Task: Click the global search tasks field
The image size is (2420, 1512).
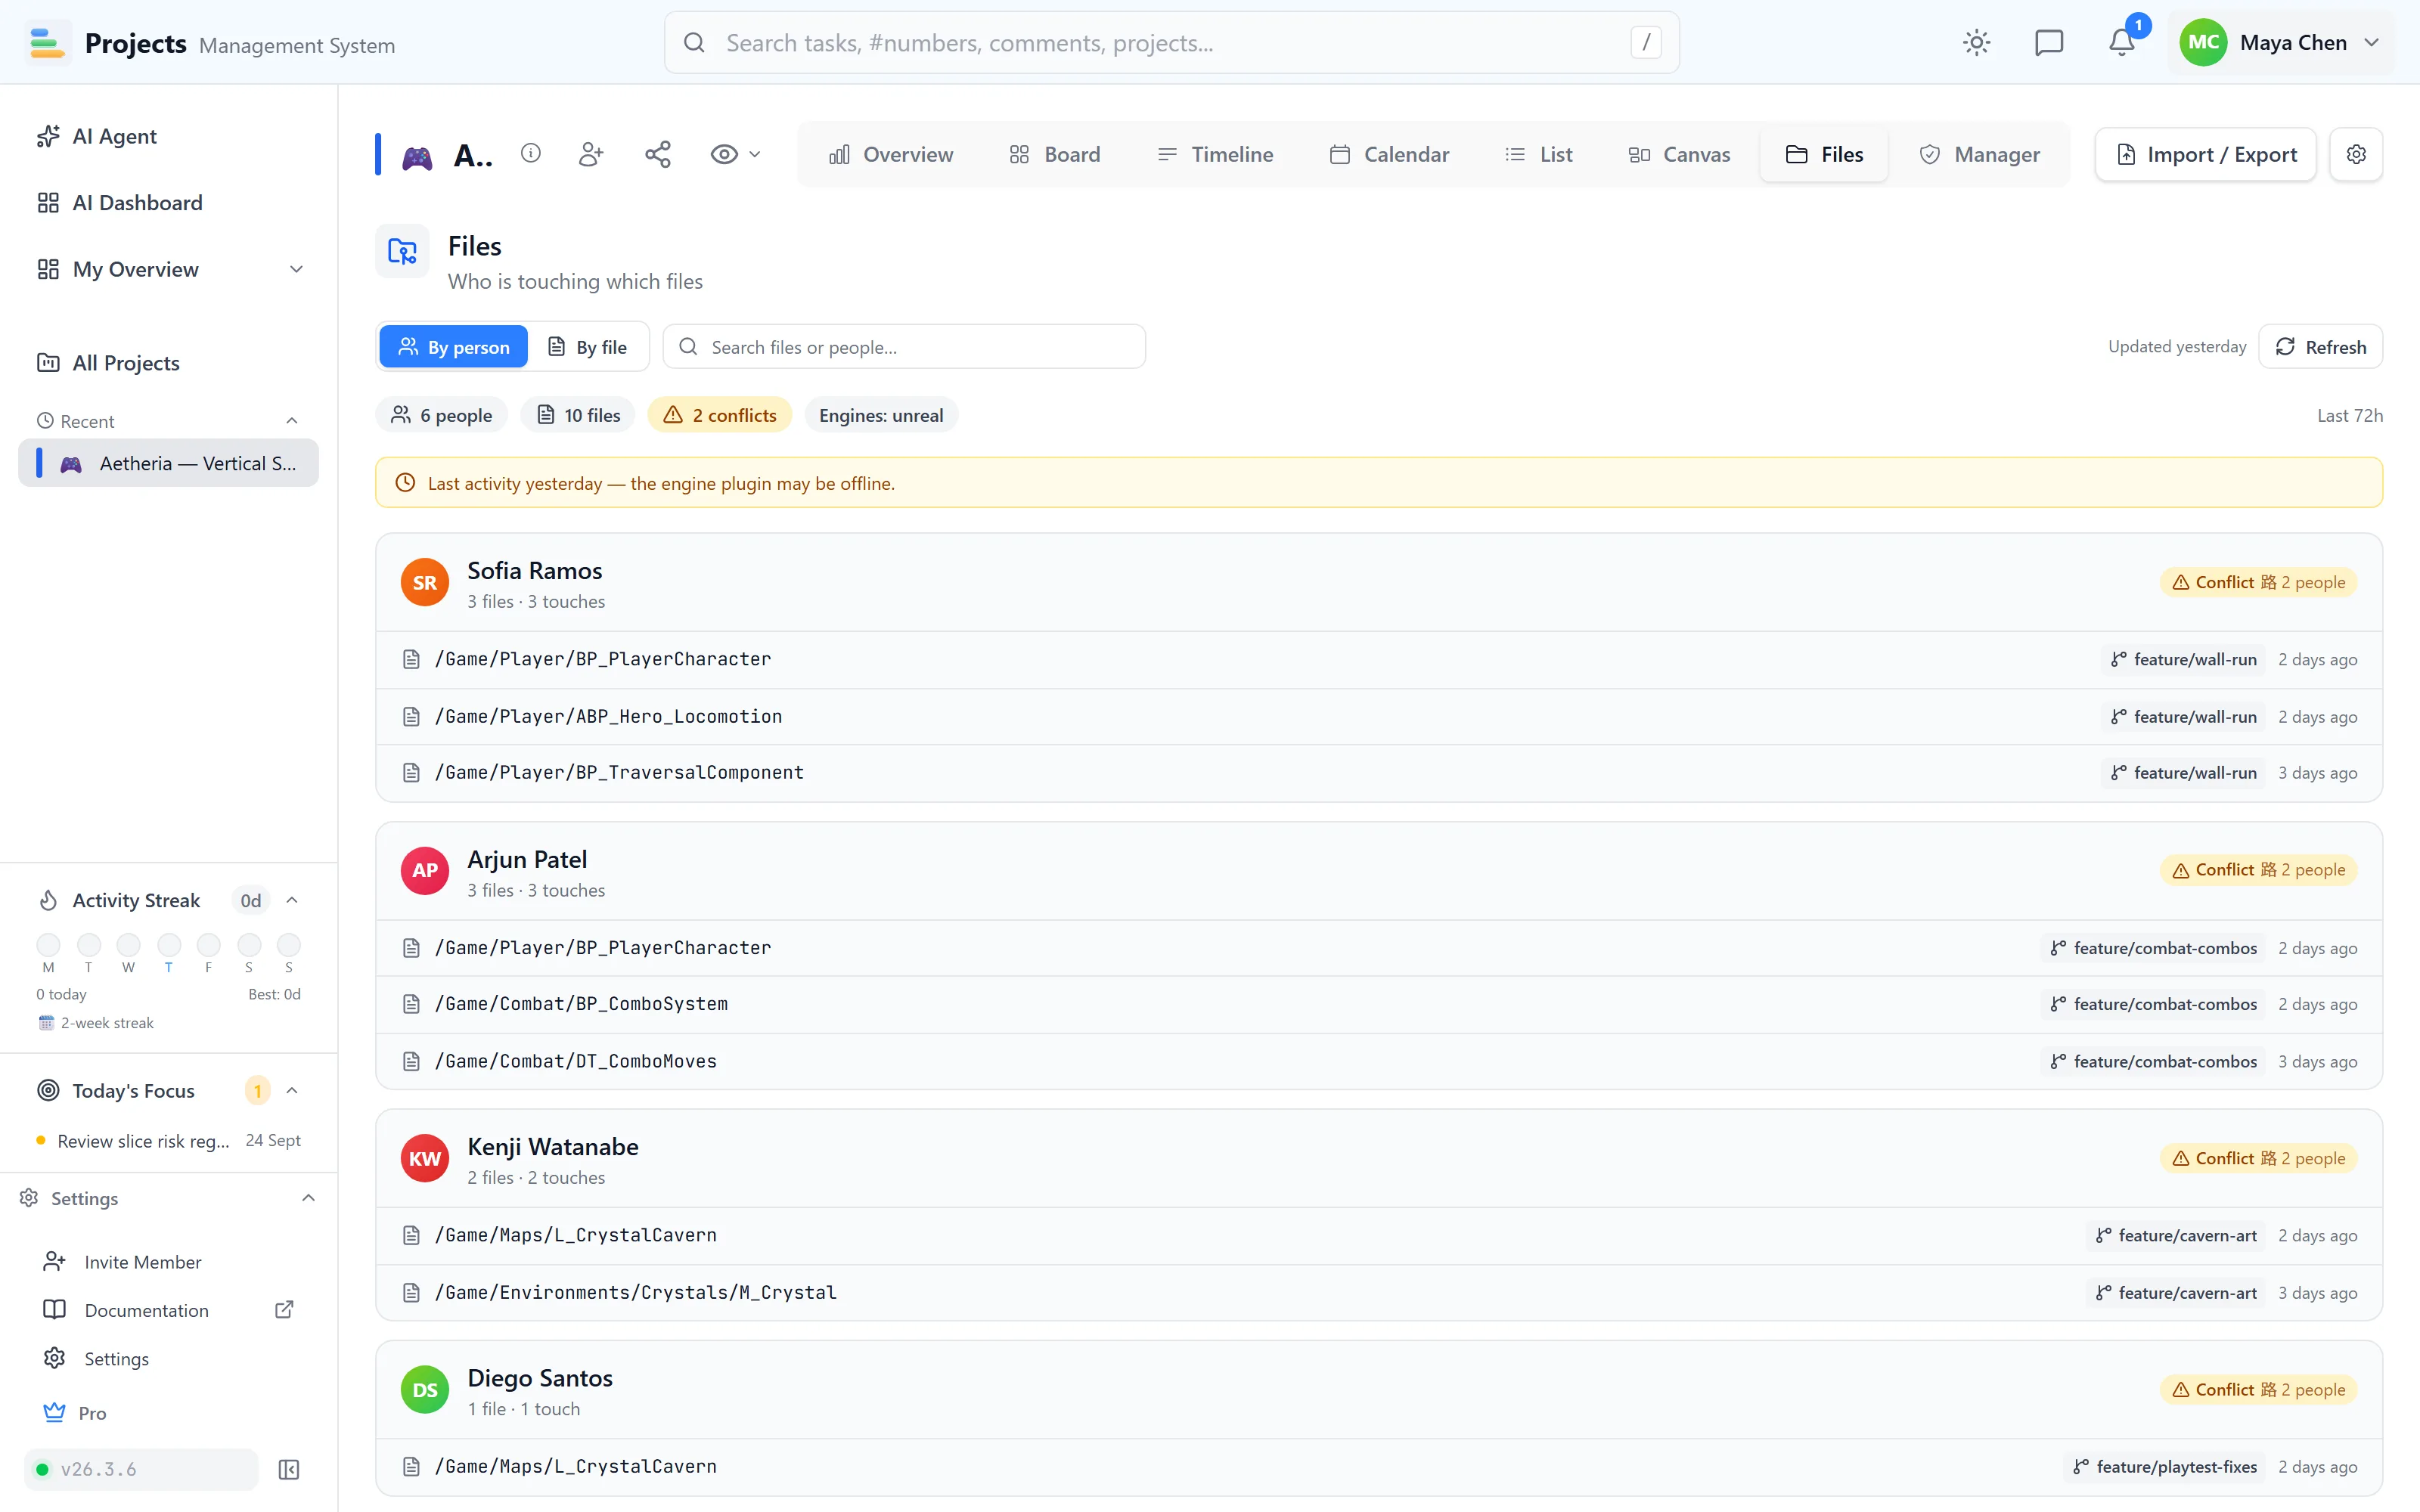Action: pos(1171,42)
